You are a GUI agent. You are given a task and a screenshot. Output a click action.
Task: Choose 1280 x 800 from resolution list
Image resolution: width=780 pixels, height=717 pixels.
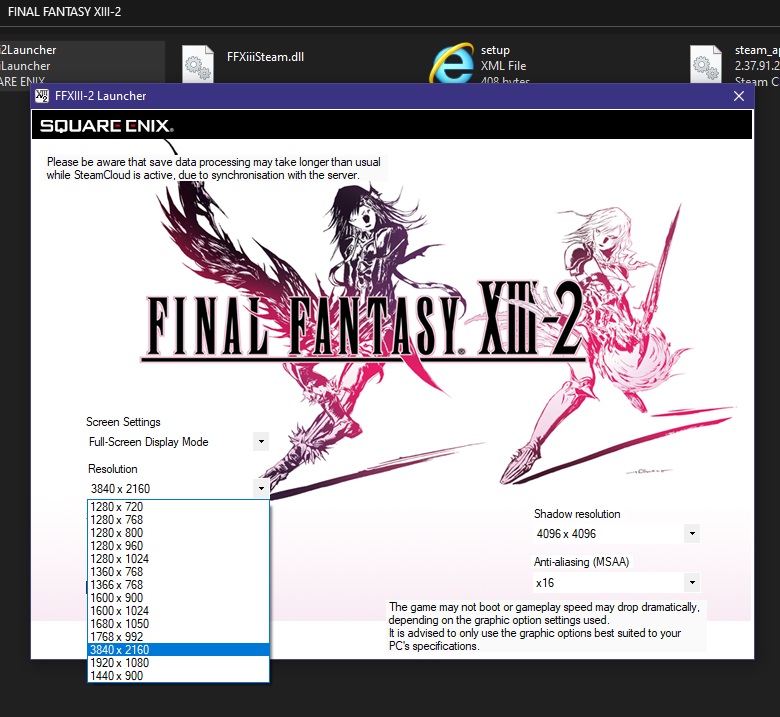point(178,532)
